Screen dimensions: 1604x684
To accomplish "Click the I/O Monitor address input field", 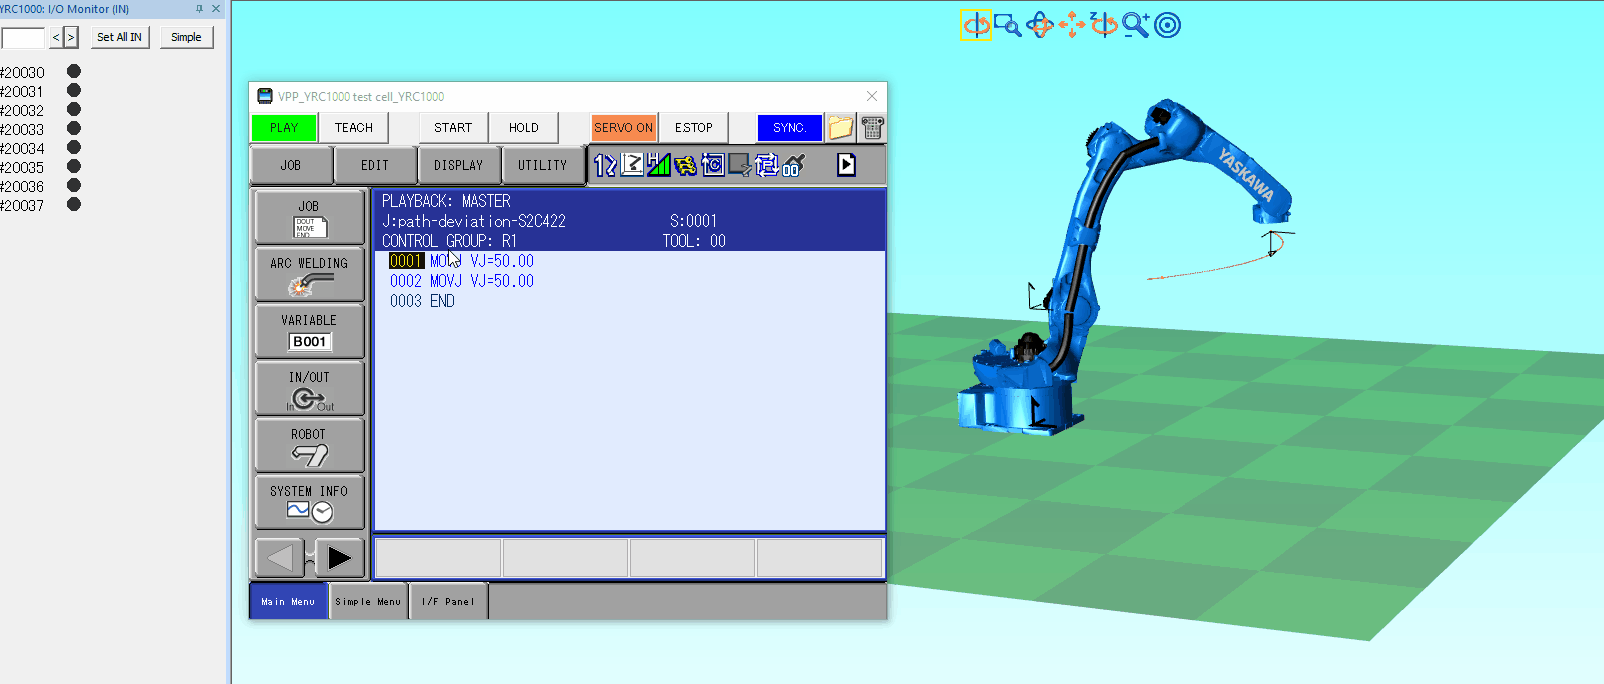I will point(23,38).
